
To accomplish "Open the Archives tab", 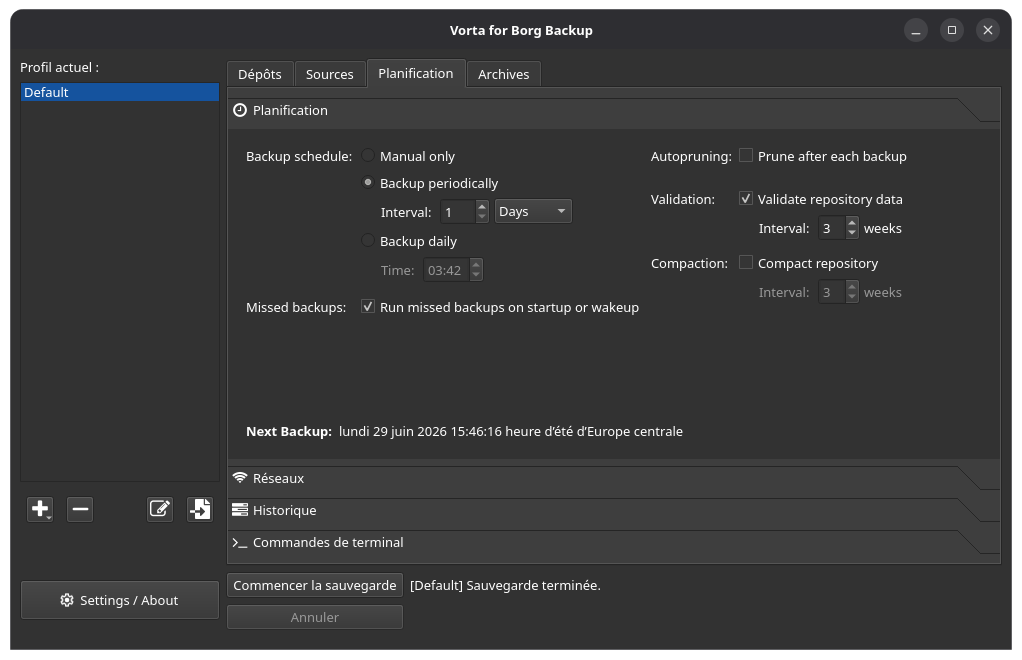I will click(504, 74).
